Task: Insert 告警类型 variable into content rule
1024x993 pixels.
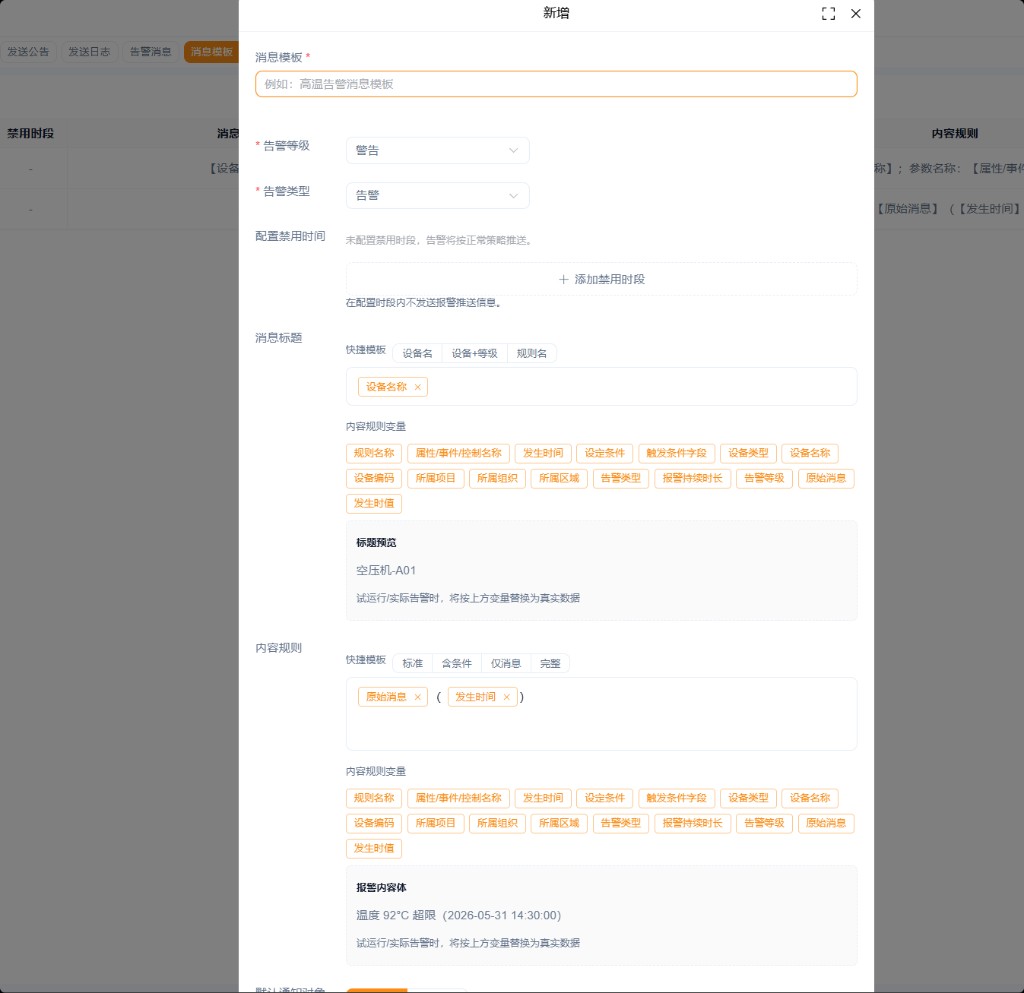Action: pyautogui.click(x=620, y=823)
